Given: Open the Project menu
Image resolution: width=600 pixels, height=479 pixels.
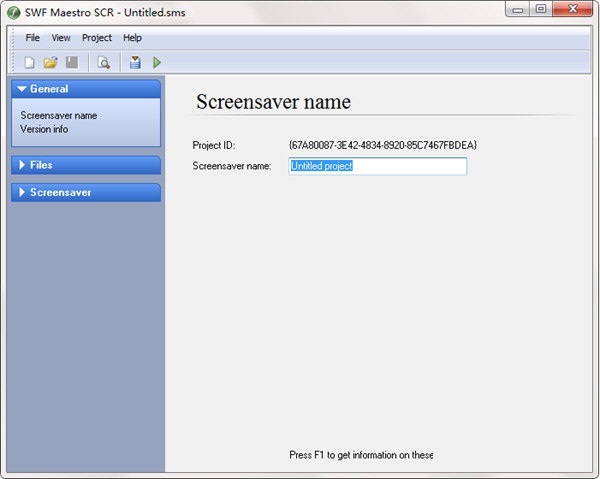Looking at the screenshot, I should [x=97, y=38].
